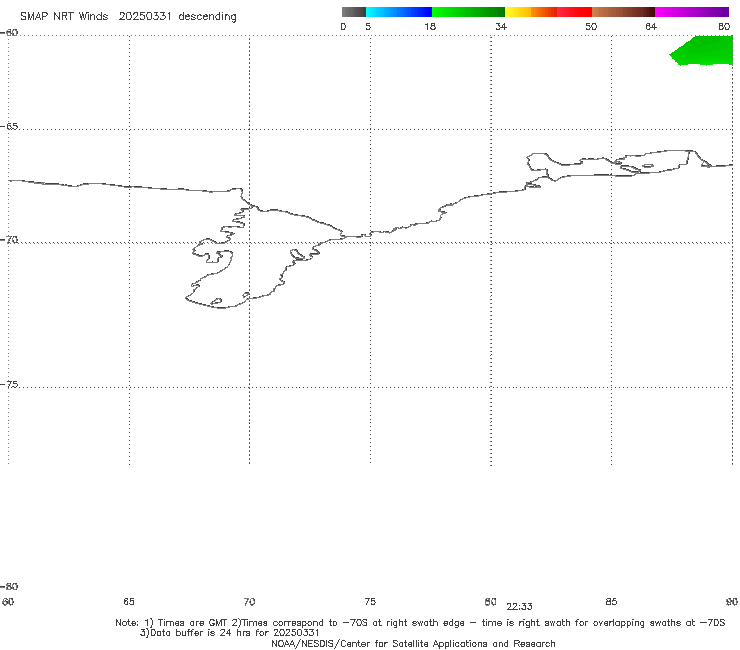Click the "70" longitude axis label
This screenshot has height=650, width=740.
point(249,601)
